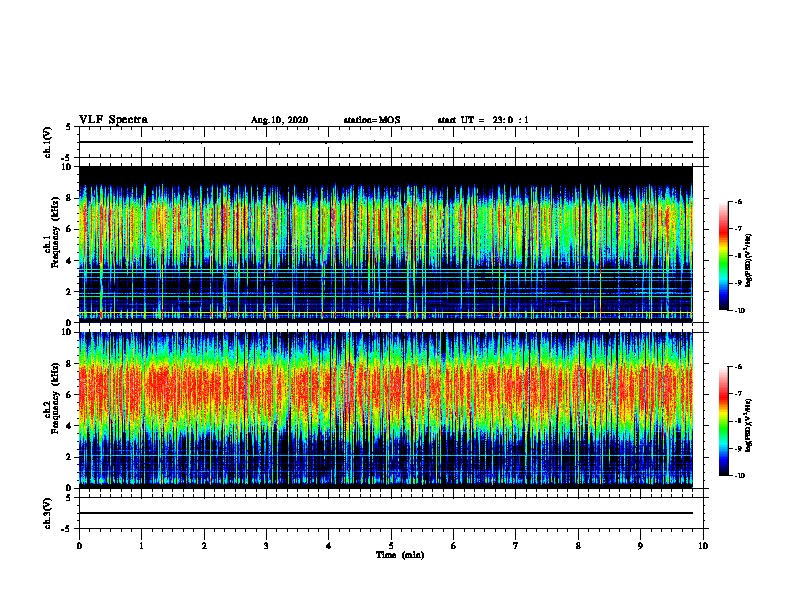Viewport: 792px width, 612px height.
Task: Click the log(PSD) label beside the ch.2 colorbar
Action: tap(749, 425)
